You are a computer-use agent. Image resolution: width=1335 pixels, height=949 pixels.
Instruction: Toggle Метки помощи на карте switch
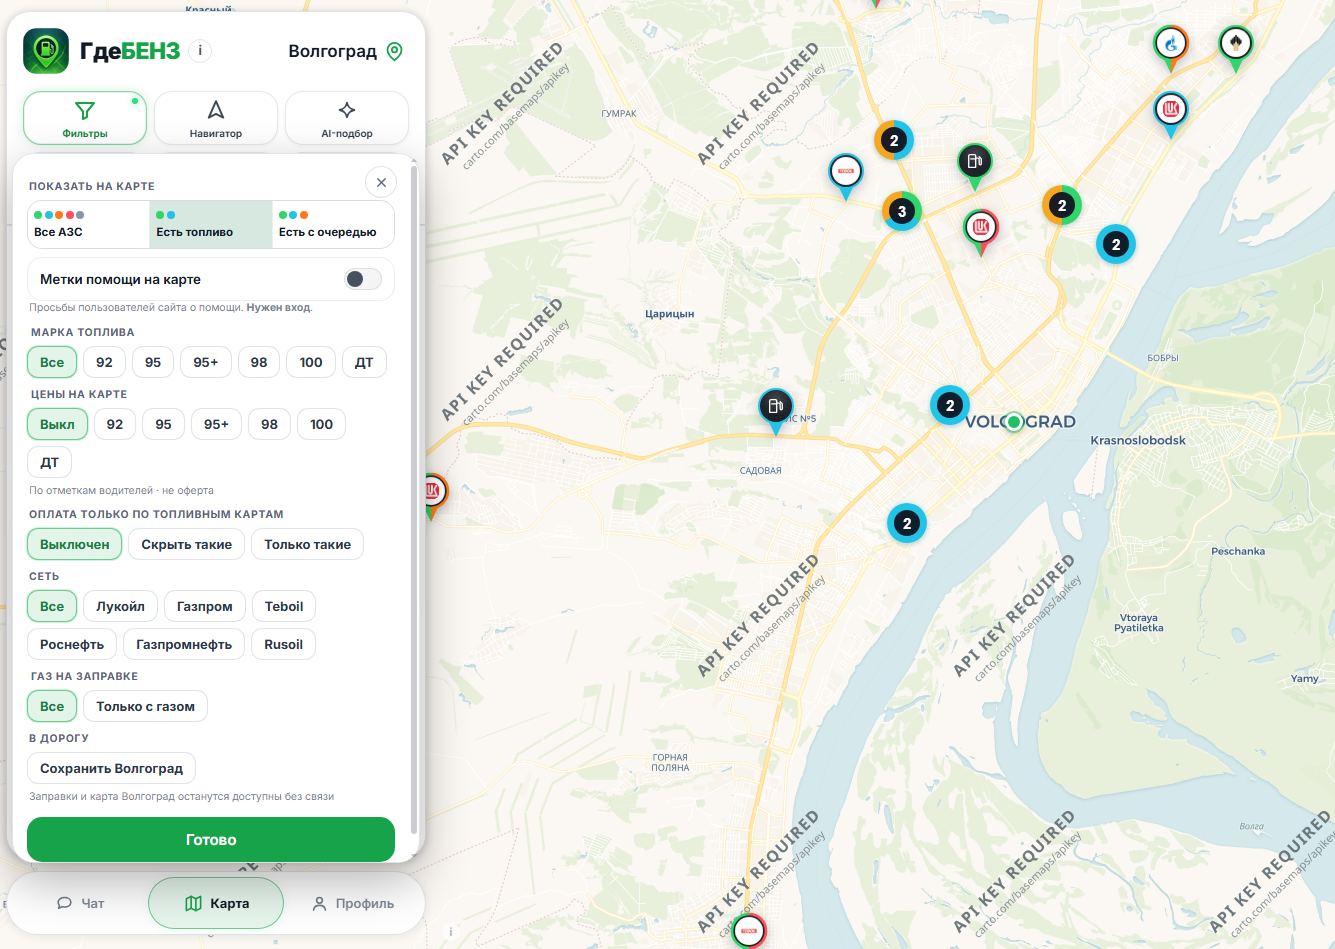click(x=363, y=279)
